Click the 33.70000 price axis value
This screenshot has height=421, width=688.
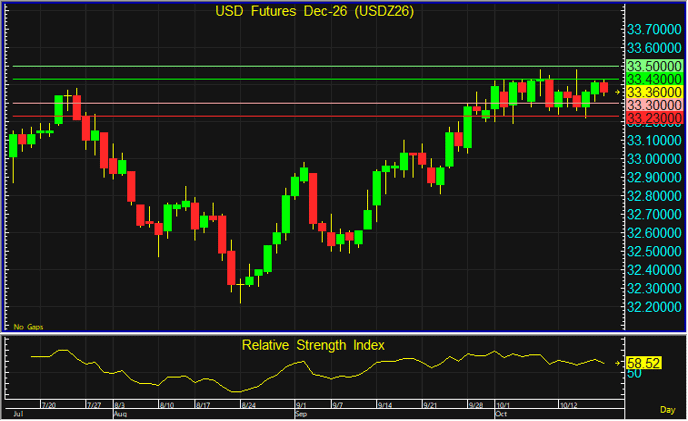654,29
